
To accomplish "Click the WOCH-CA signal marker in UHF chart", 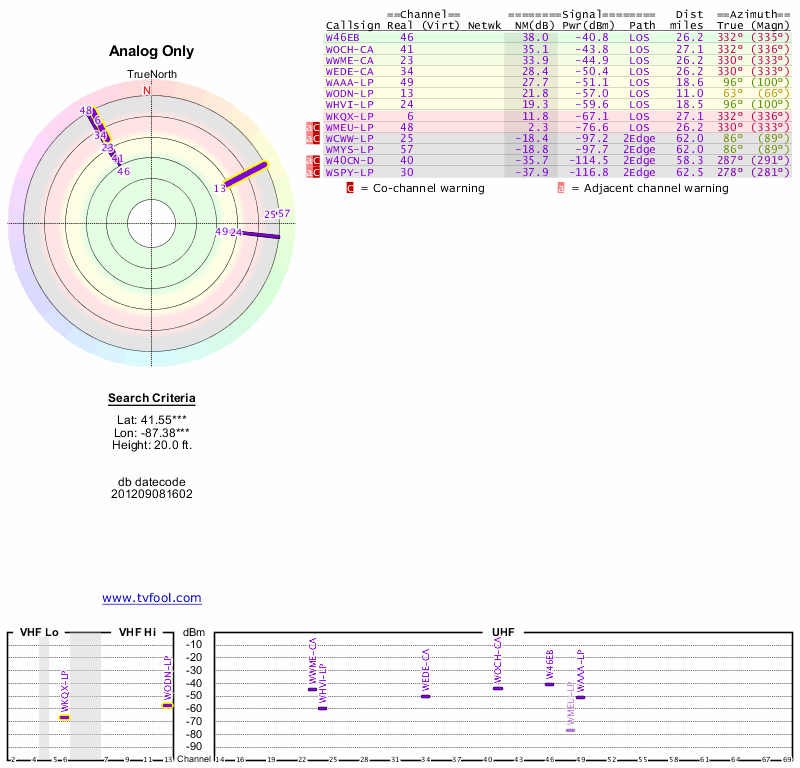I will pyautogui.click(x=498, y=688).
